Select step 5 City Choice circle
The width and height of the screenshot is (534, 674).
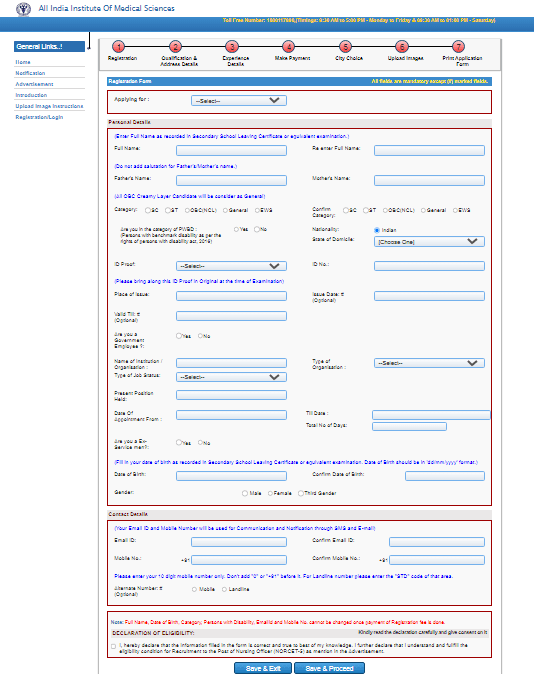[x=345, y=46]
